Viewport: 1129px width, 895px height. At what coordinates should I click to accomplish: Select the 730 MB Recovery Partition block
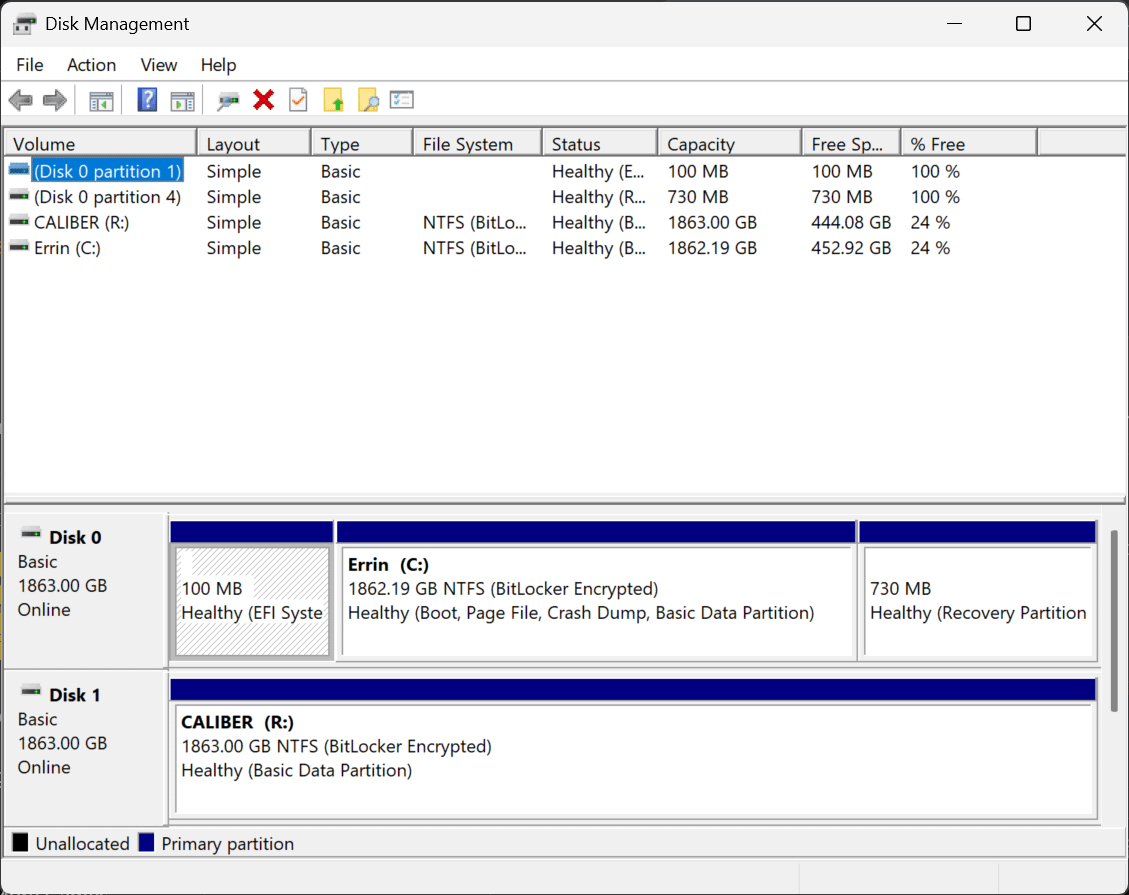[978, 600]
